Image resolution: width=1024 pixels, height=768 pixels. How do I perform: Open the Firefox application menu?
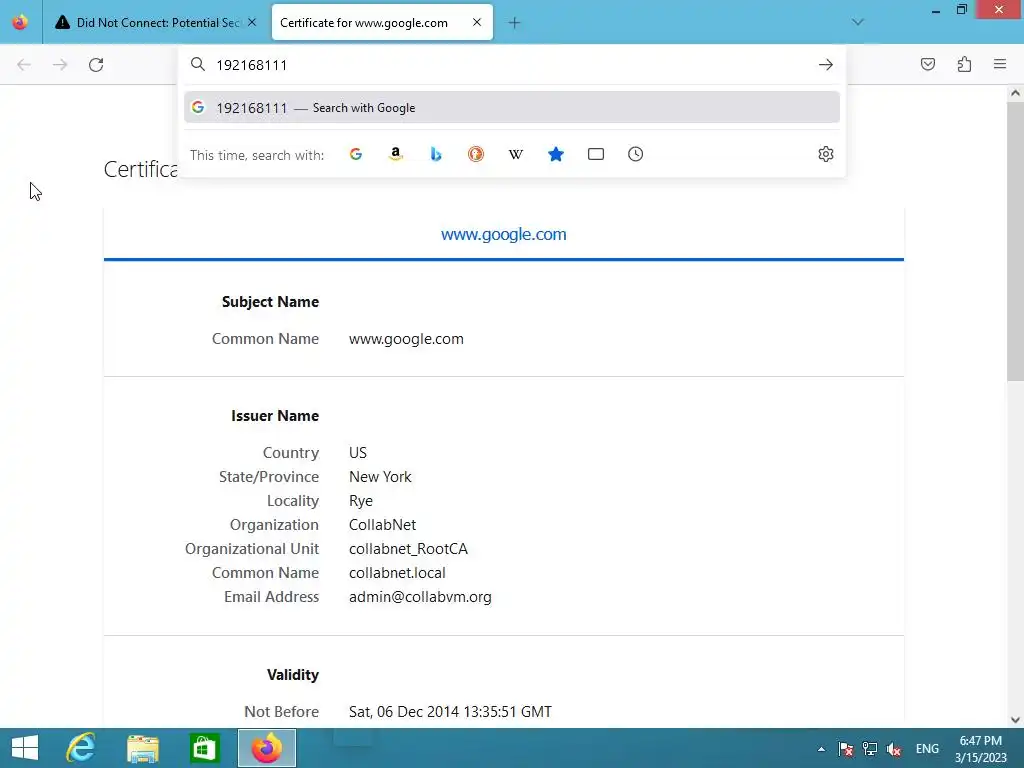[1000, 64]
